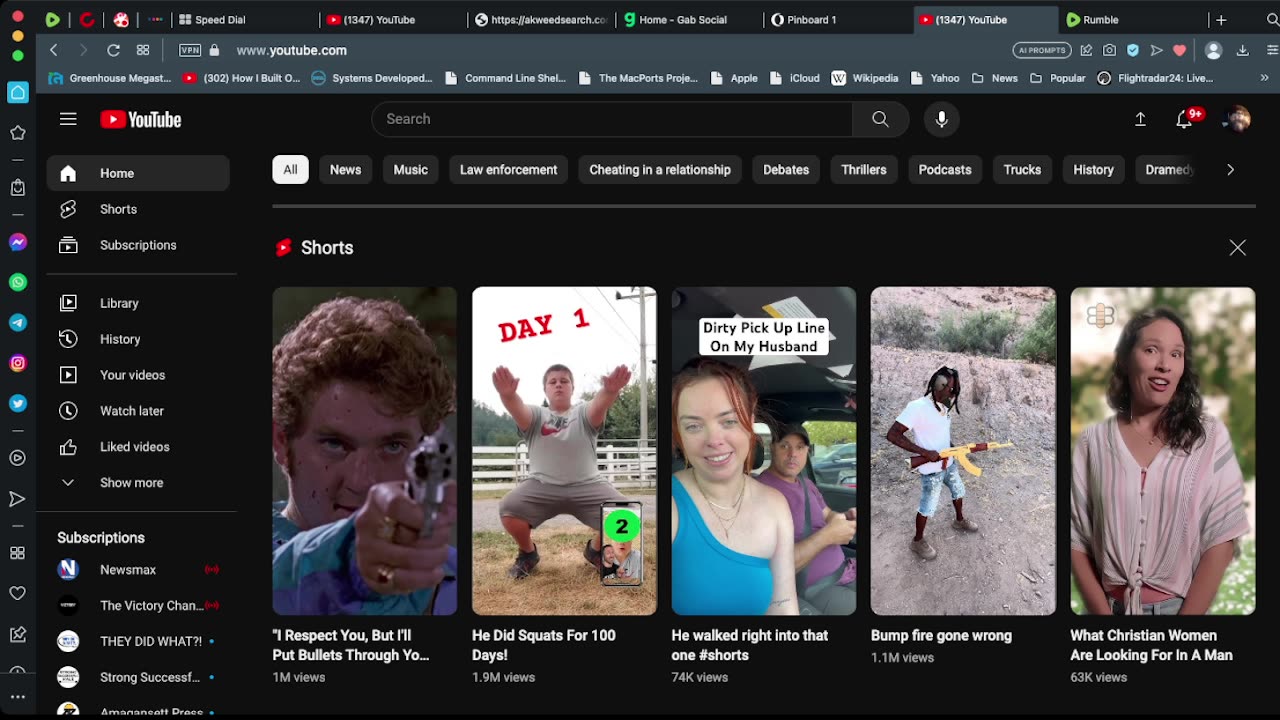Screen dimensions: 1280x720
Task: Open WhatsApp in Opera sidebar
Action: (18, 282)
